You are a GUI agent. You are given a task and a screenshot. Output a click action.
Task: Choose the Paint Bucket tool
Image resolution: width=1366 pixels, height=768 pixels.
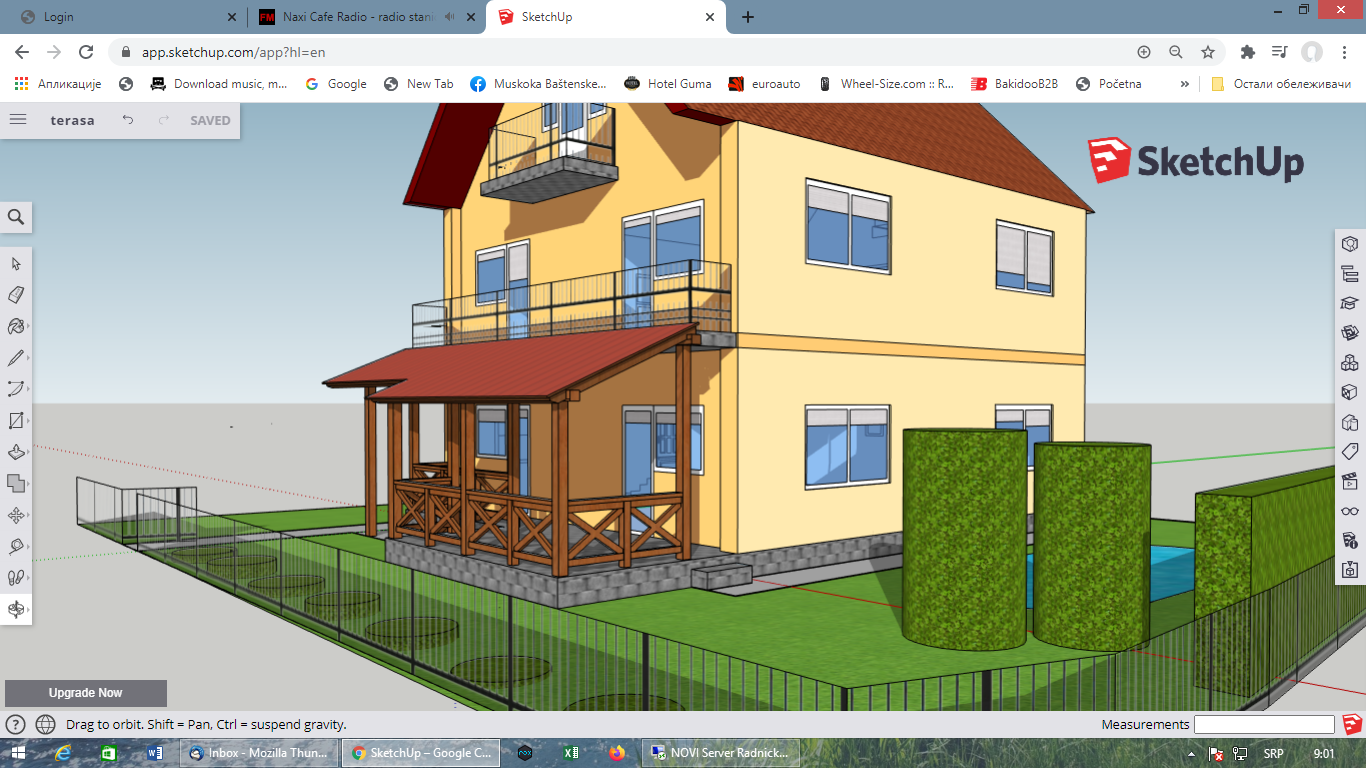pyautogui.click(x=16, y=327)
